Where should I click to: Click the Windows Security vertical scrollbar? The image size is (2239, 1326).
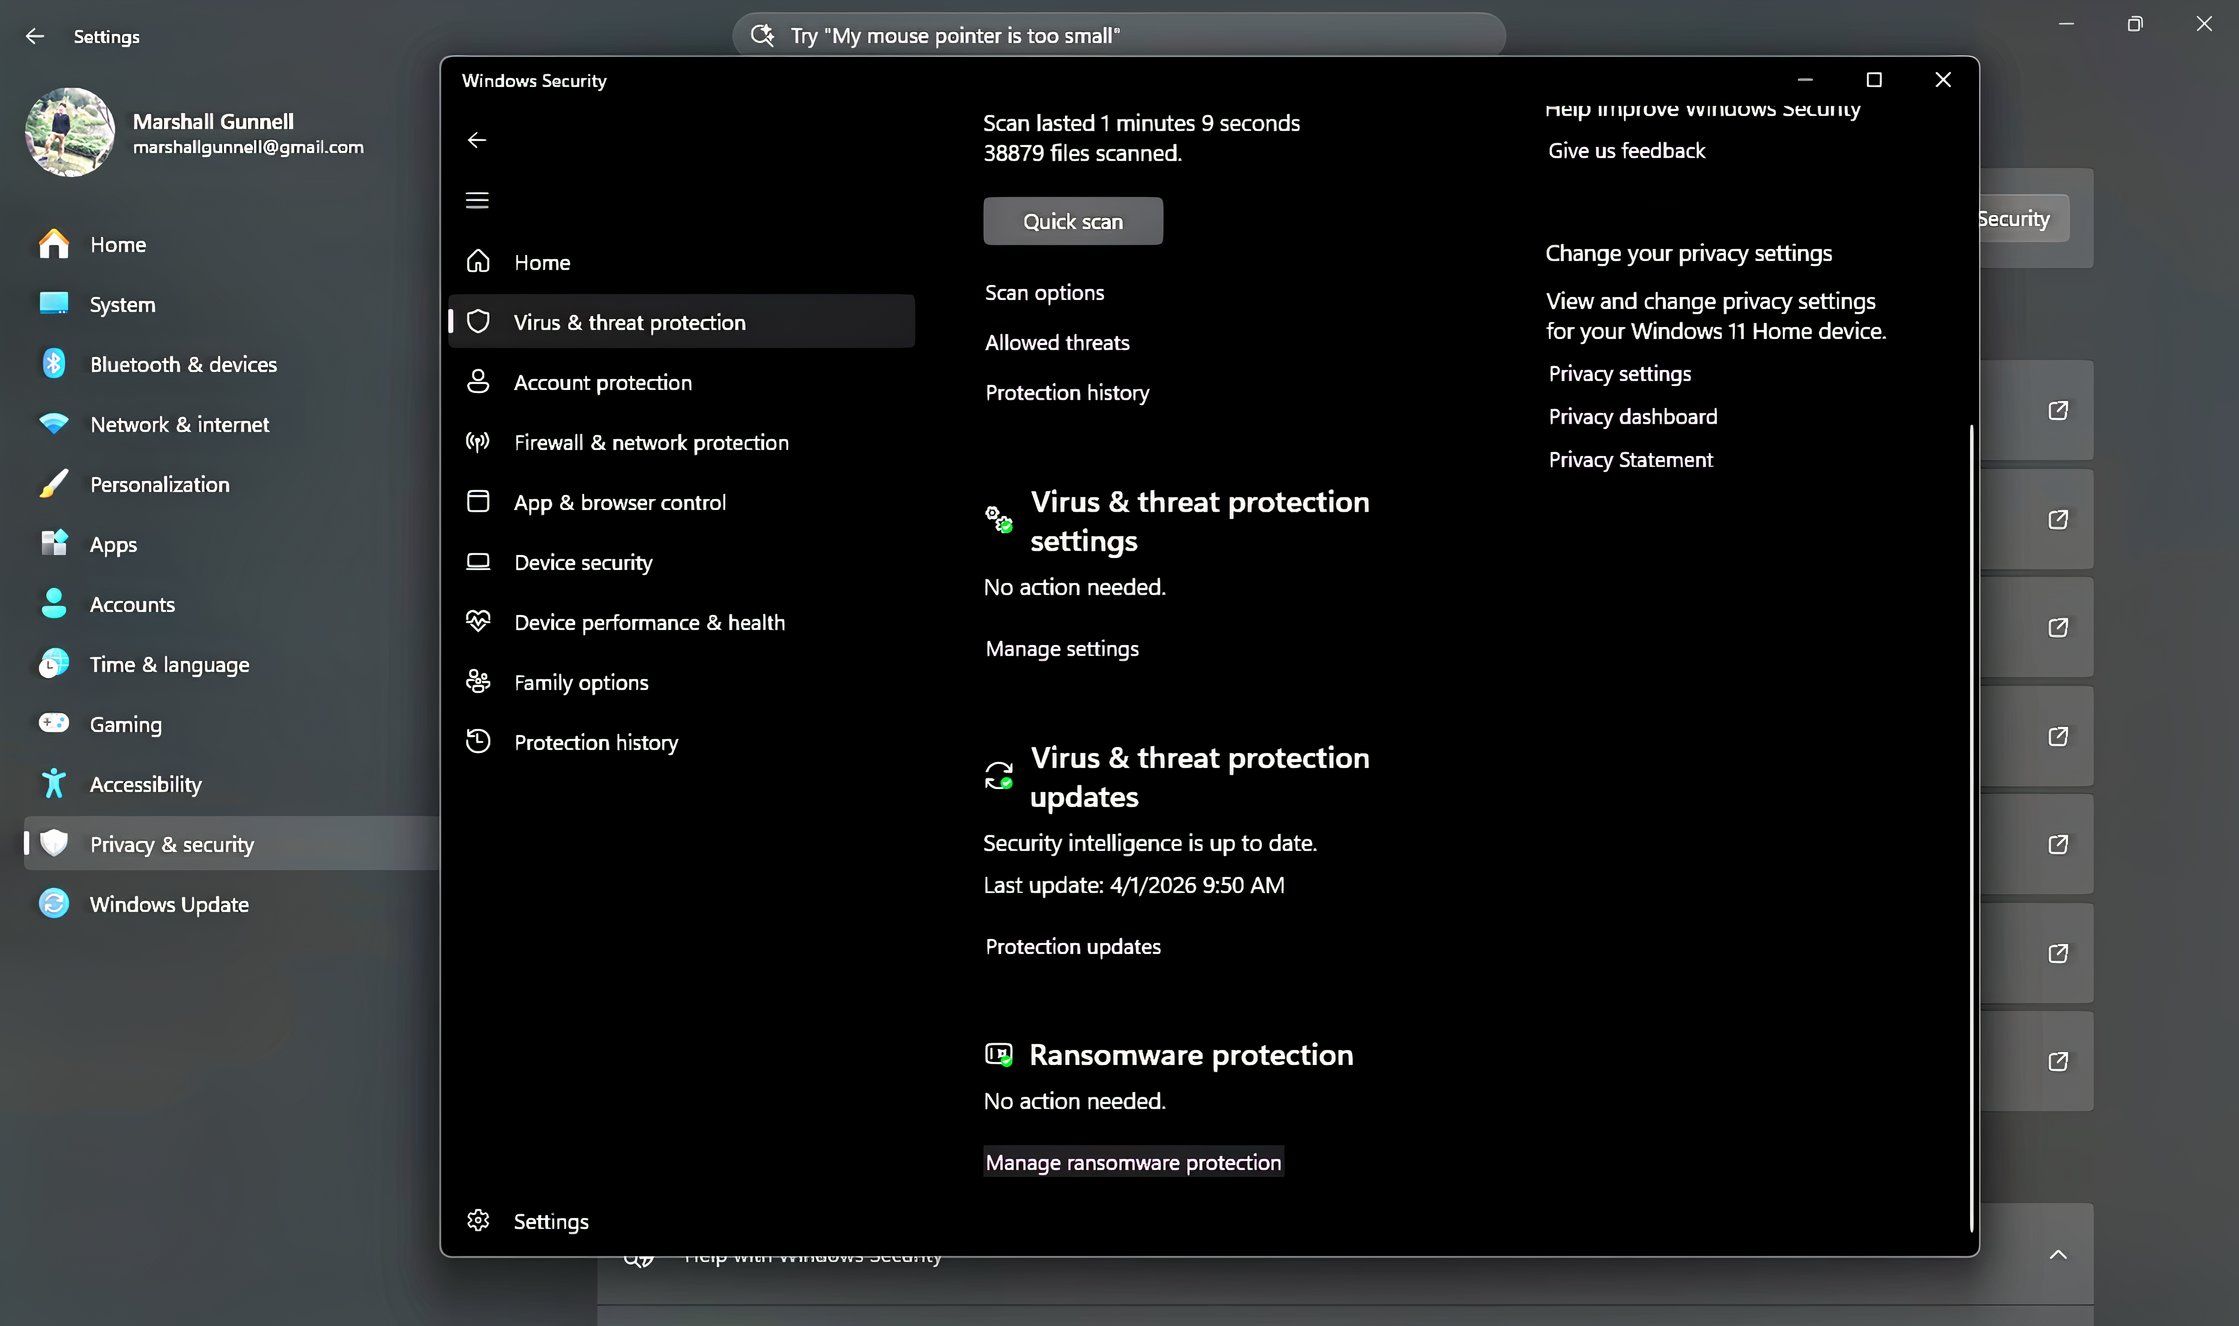click(x=1971, y=828)
